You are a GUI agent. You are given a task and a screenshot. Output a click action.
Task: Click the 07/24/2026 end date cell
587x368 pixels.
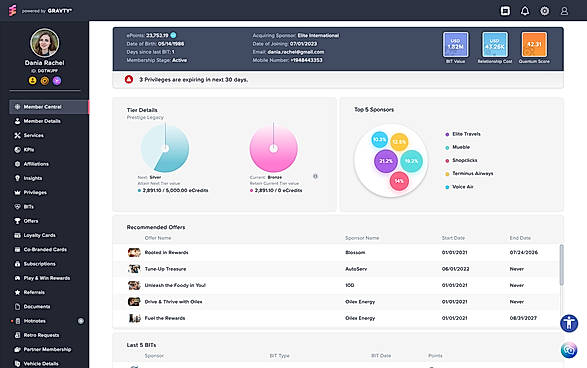[523, 252]
